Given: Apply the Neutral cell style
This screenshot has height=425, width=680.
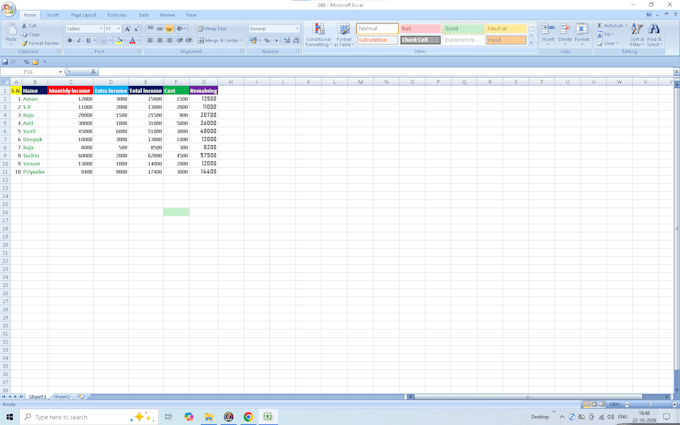Looking at the screenshot, I should (506, 29).
